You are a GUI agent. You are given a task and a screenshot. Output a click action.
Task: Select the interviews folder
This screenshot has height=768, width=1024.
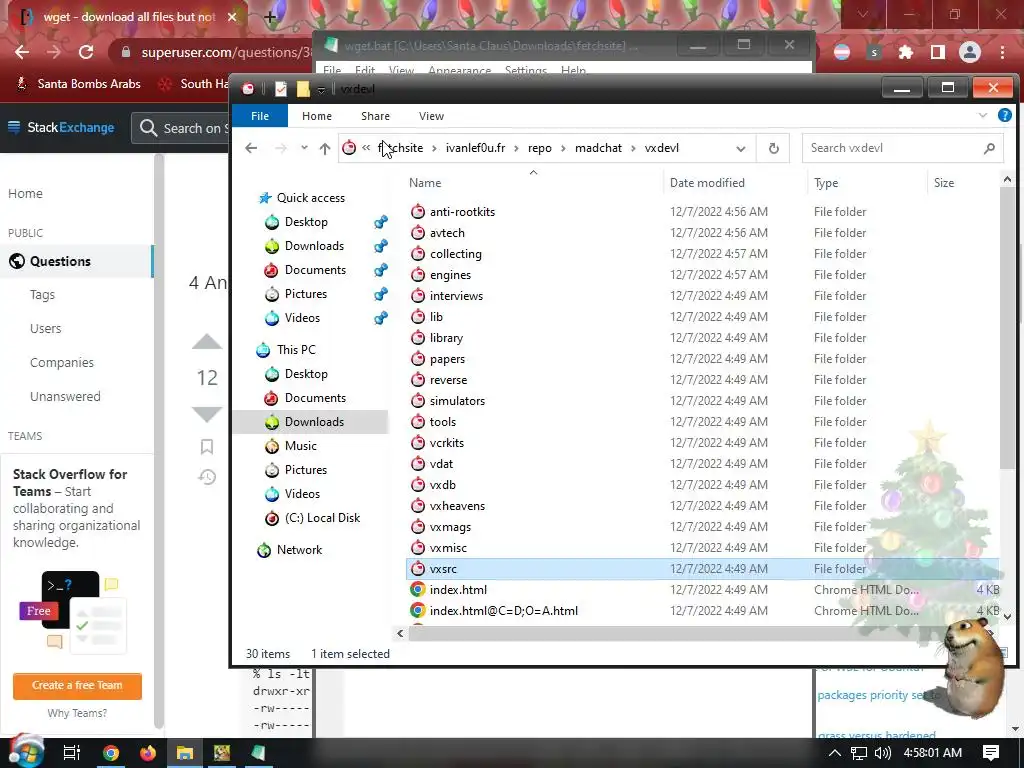click(456, 296)
